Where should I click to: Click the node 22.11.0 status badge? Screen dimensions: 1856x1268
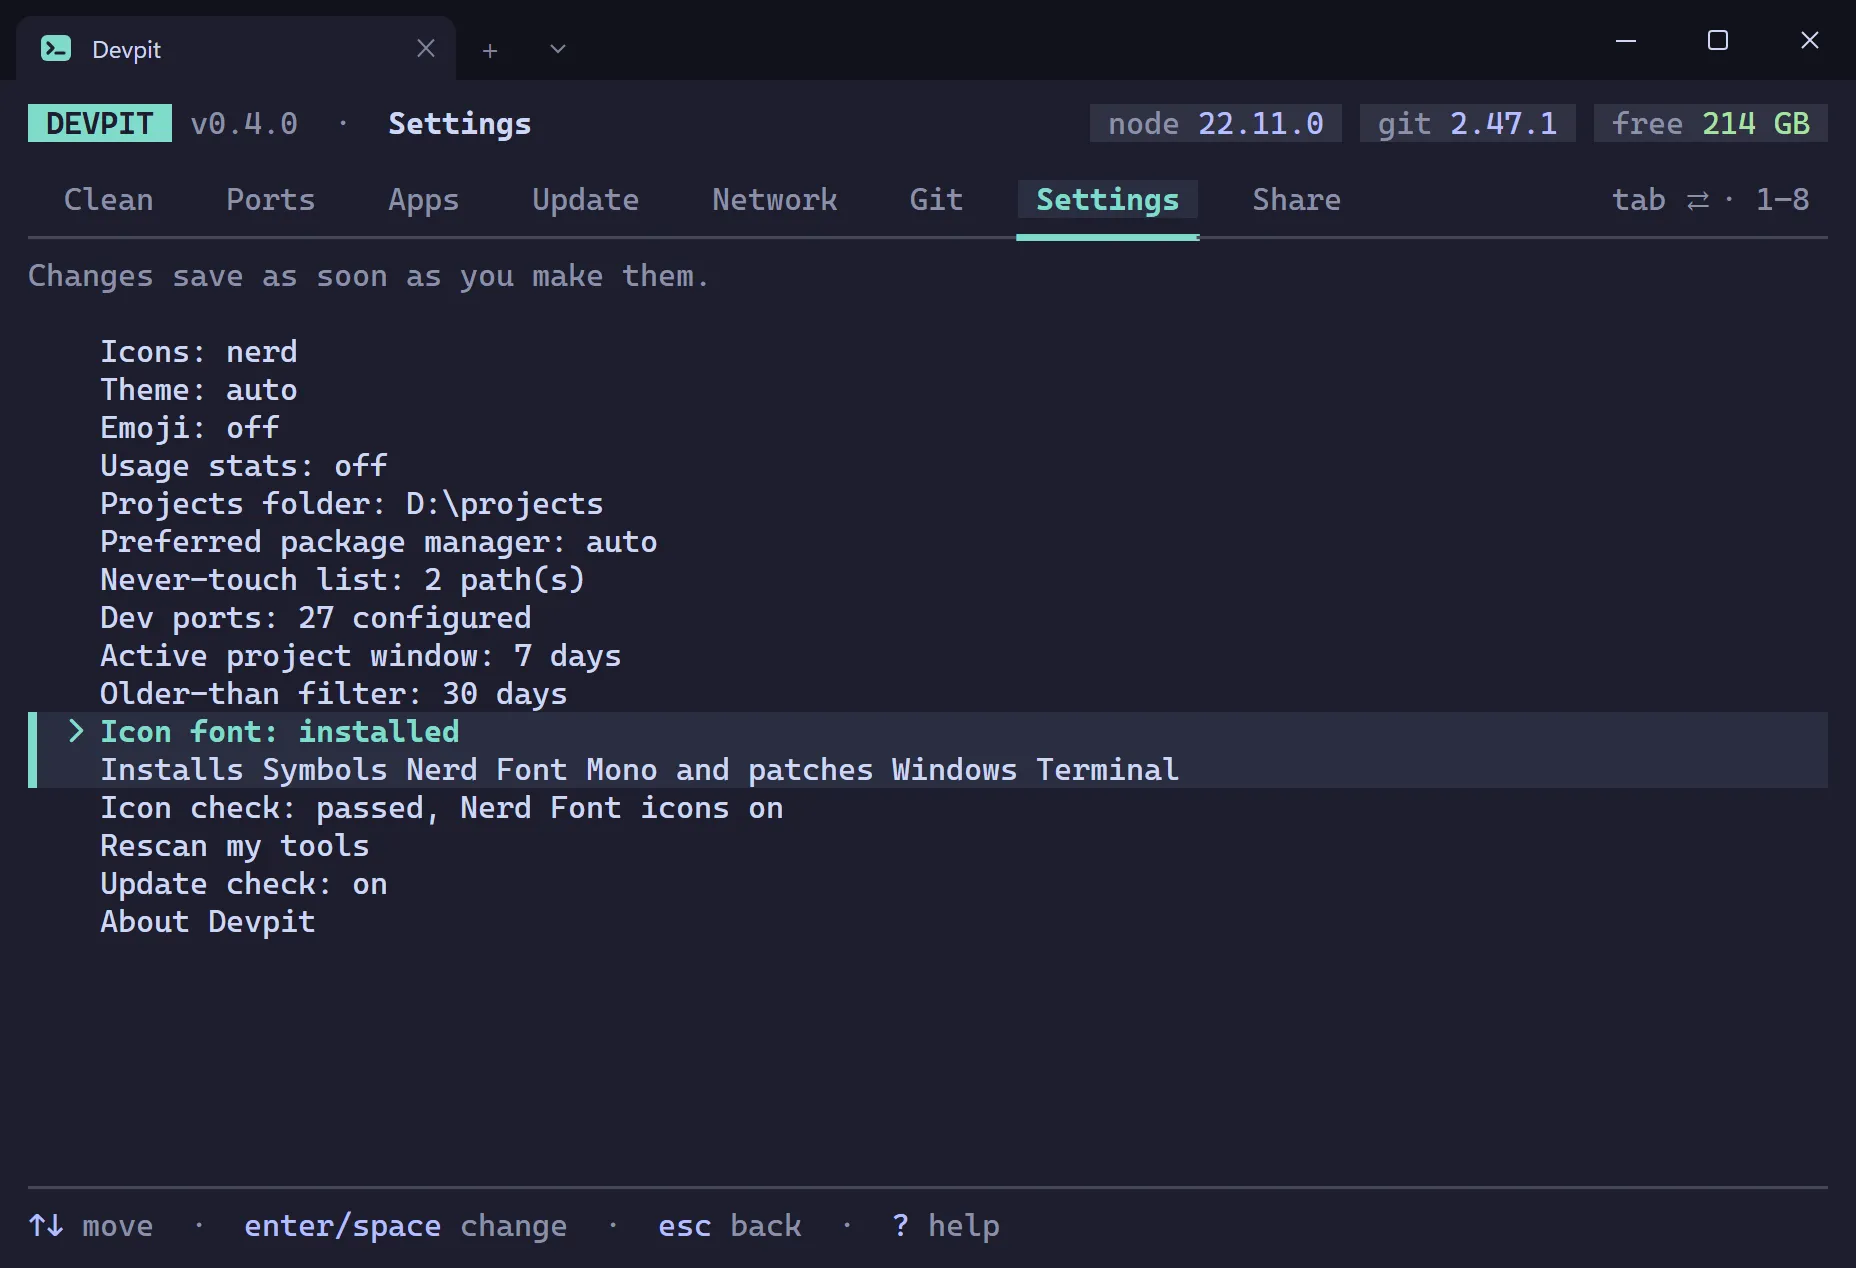pos(1216,123)
